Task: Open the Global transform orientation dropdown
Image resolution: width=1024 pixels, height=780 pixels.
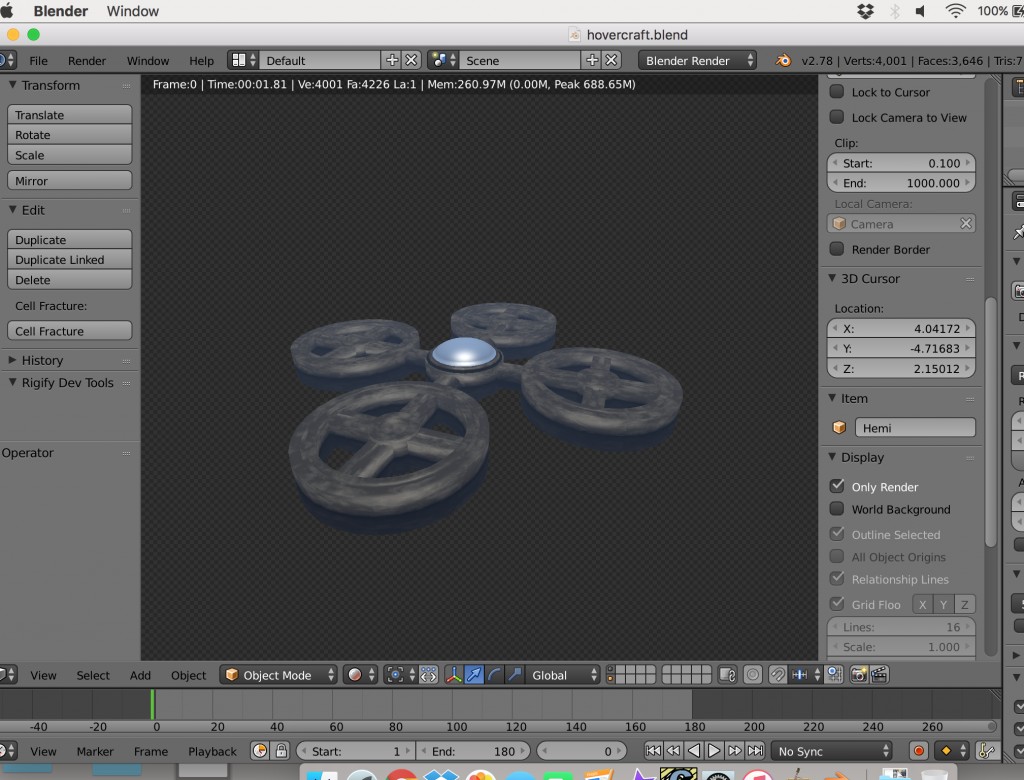Action: 560,675
